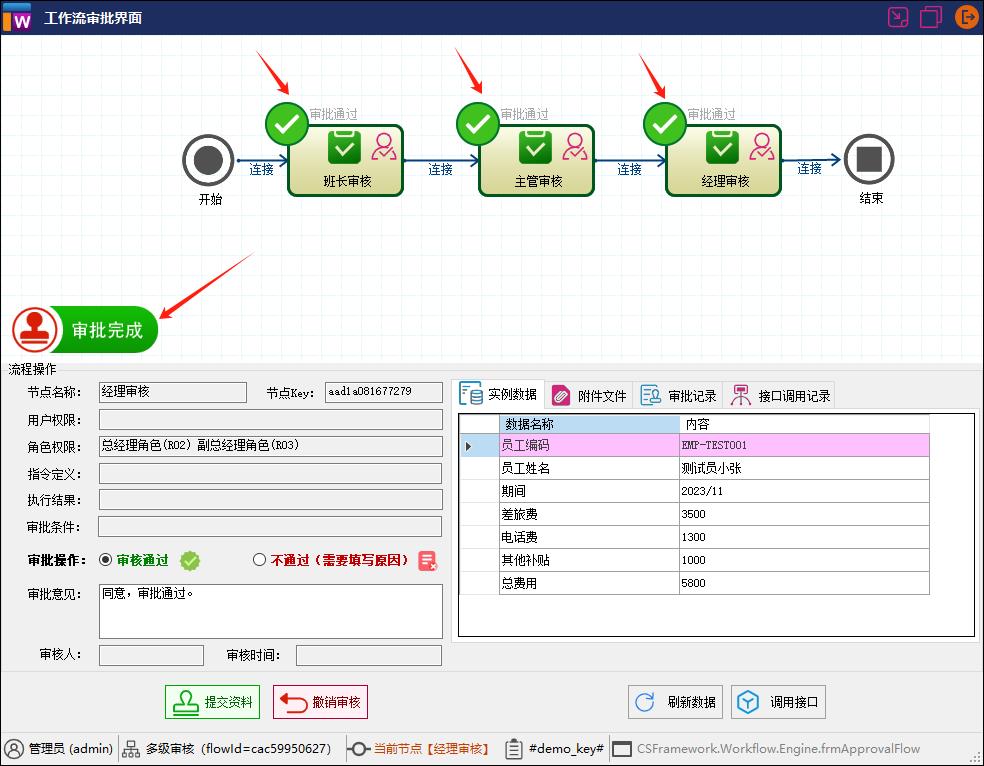Viewport: 984px width, 766px height.
Task: Click the W logo icon in the title bar
Action: pyautogui.click(x=17, y=17)
